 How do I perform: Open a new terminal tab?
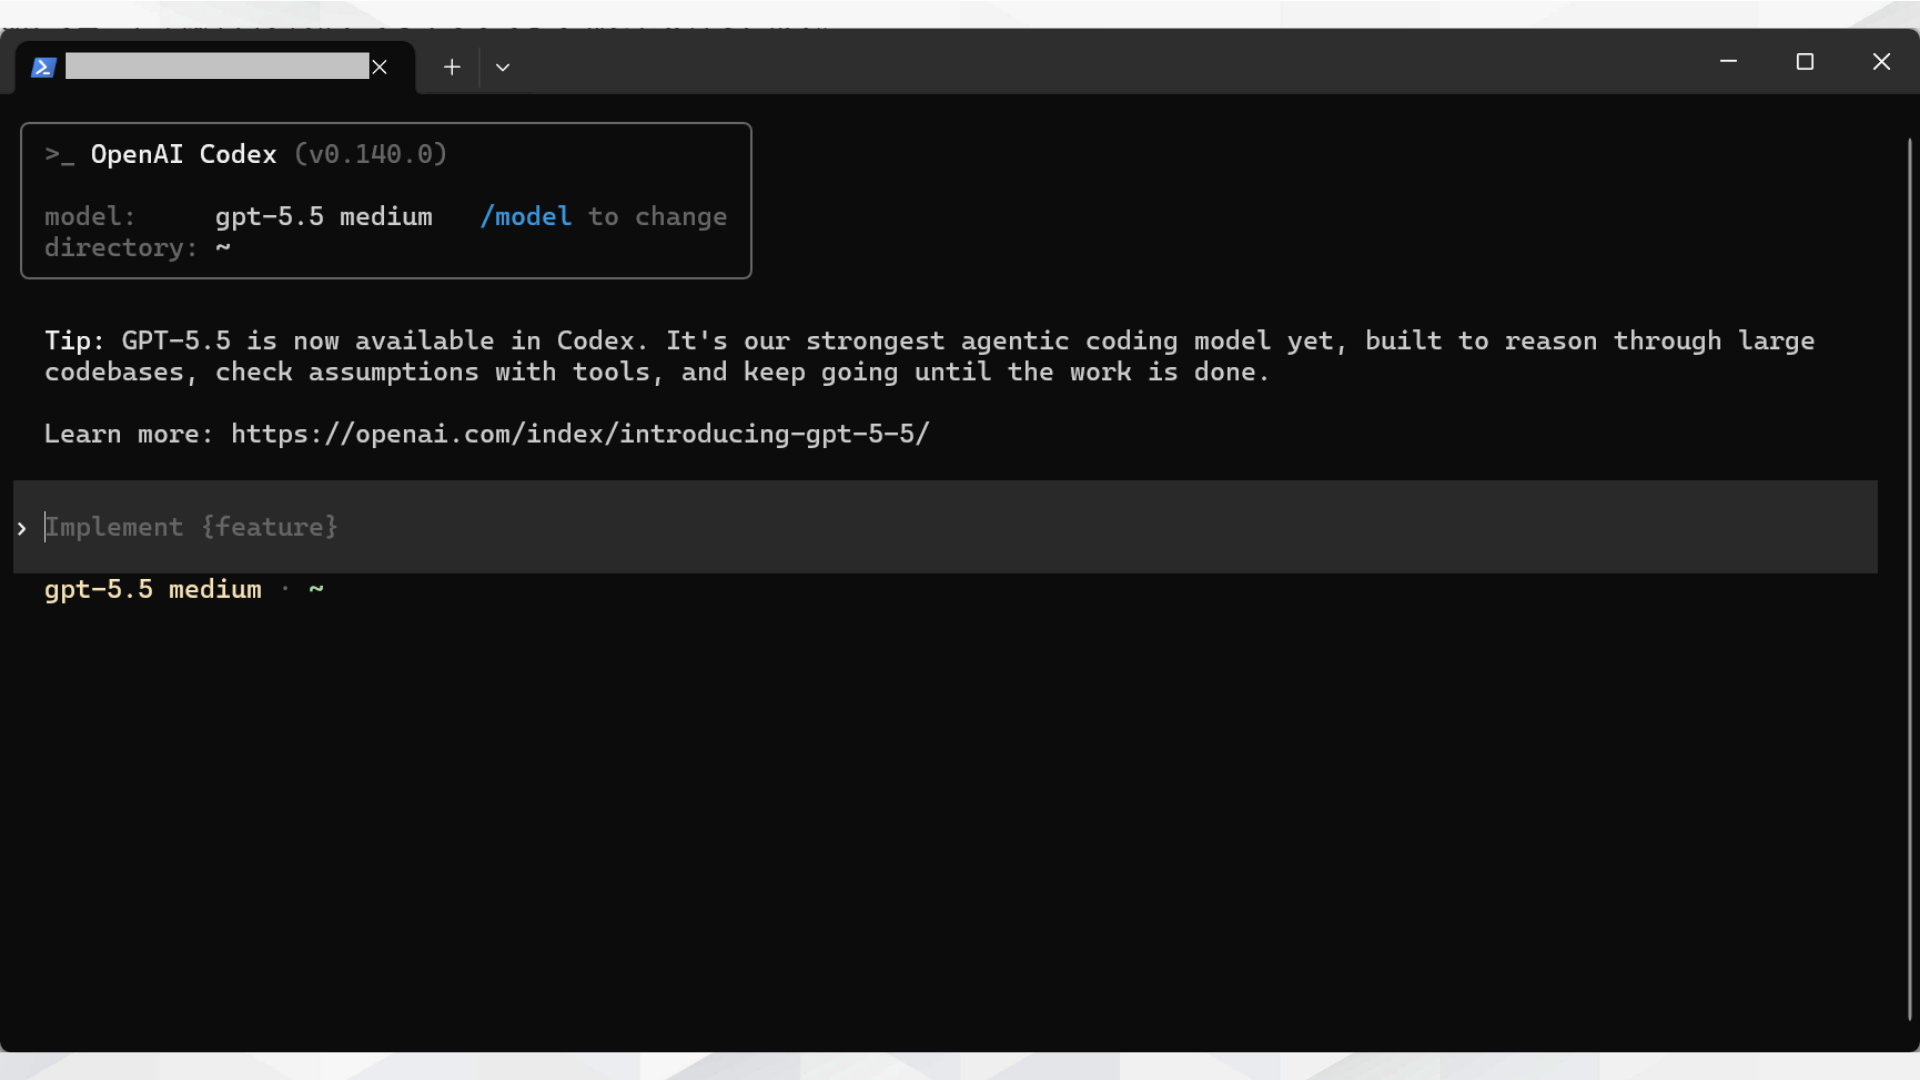pyautogui.click(x=452, y=67)
